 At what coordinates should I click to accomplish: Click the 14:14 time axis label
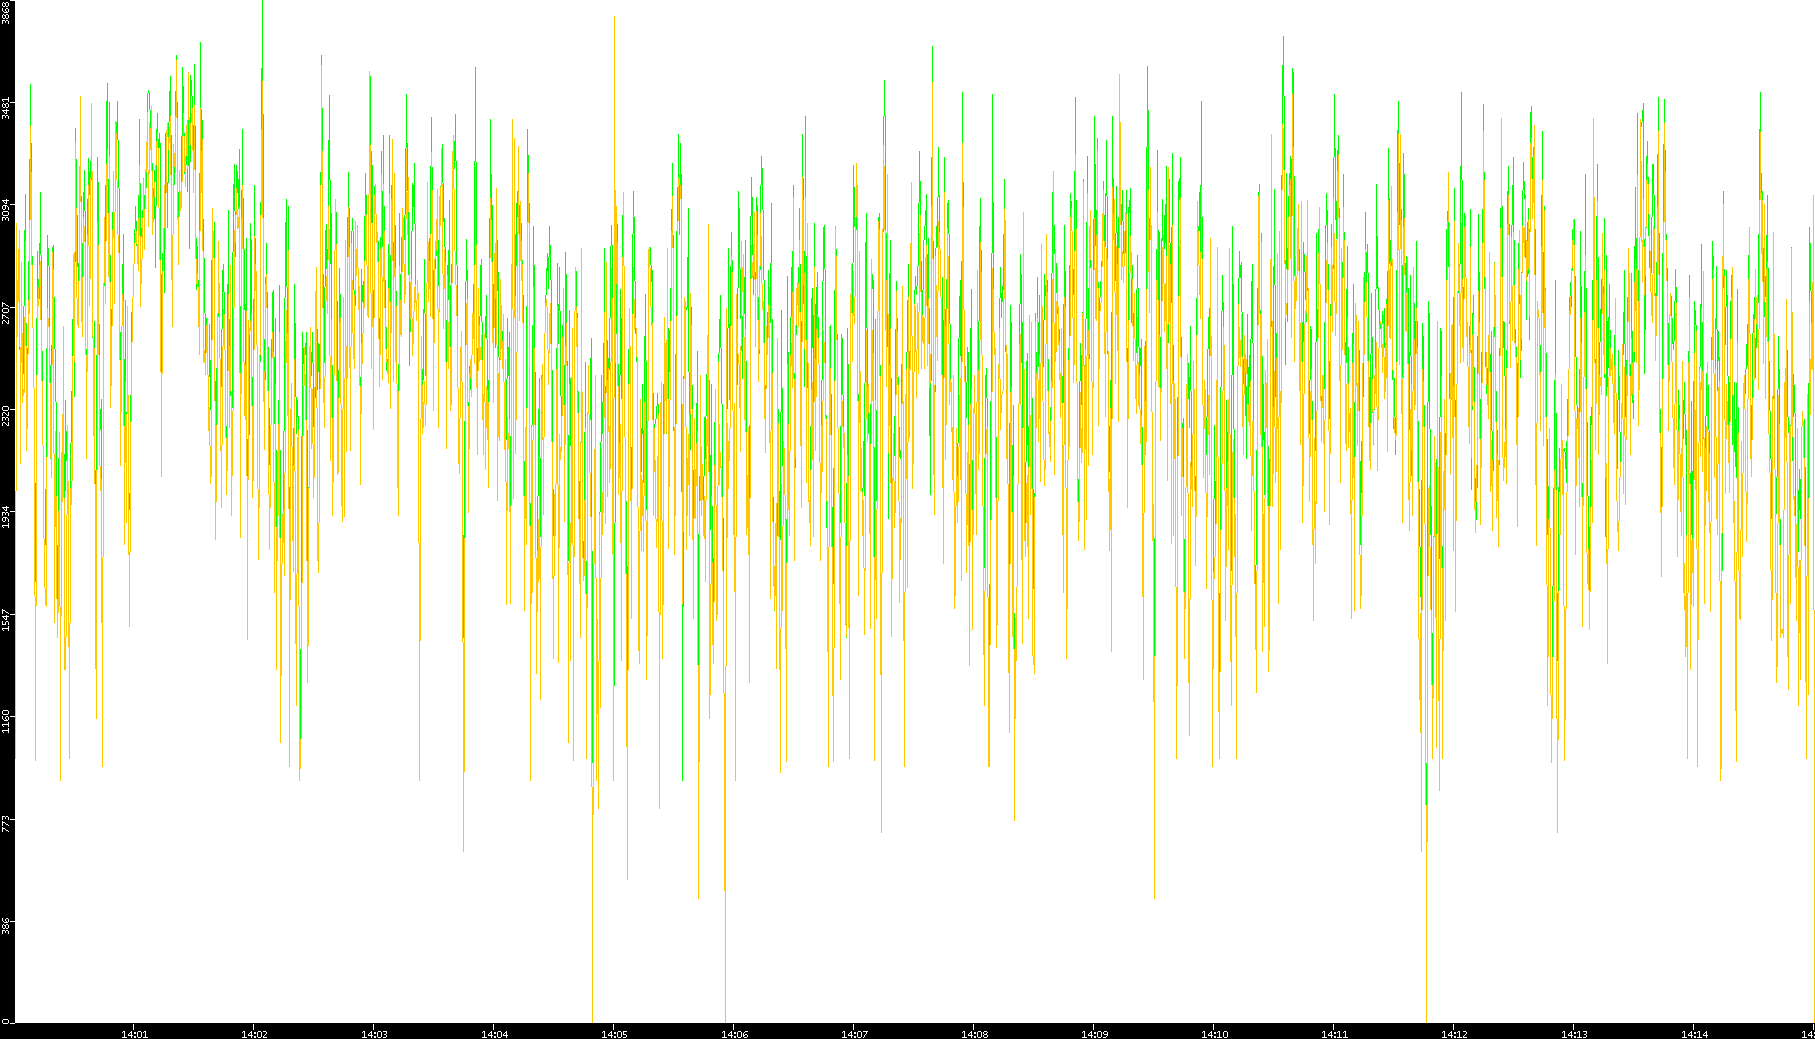pyautogui.click(x=1694, y=1034)
